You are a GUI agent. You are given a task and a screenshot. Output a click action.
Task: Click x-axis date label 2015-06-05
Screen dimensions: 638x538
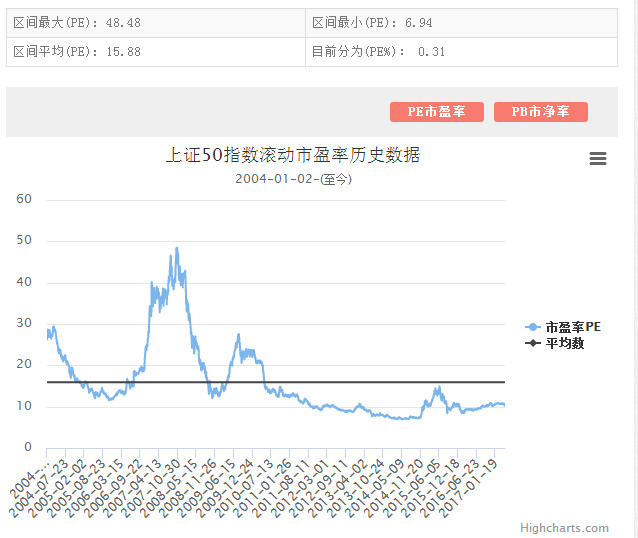pyautogui.click(x=413, y=488)
